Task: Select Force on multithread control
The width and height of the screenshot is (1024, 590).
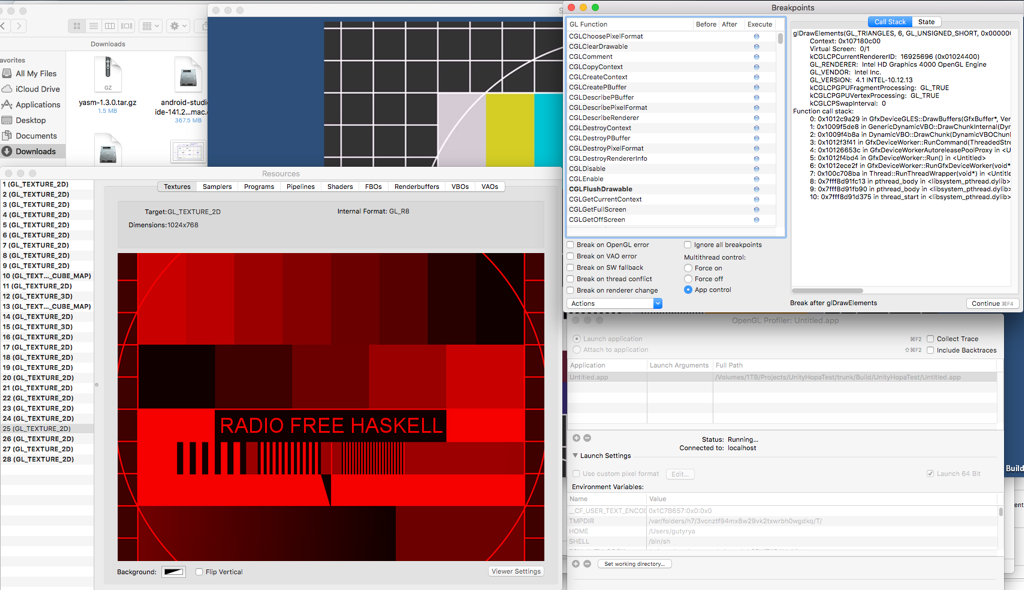Action: coord(688,268)
